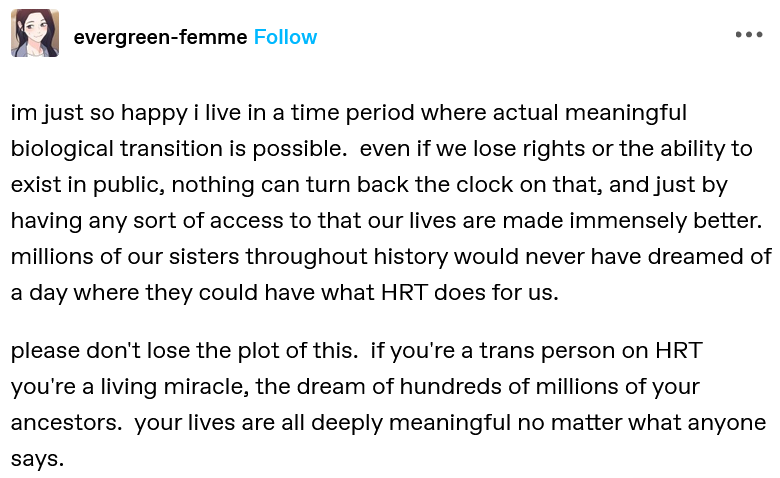The image size is (780, 478).
Task: Click the evergreen-femme profile avatar
Action: click(x=35, y=35)
